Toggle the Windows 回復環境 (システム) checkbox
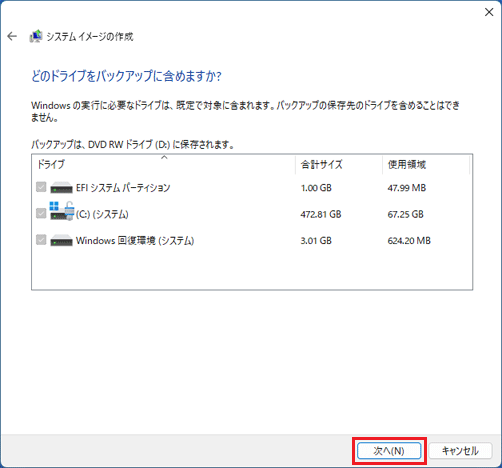Viewport: 502px width, 468px height. [x=41, y=240]
